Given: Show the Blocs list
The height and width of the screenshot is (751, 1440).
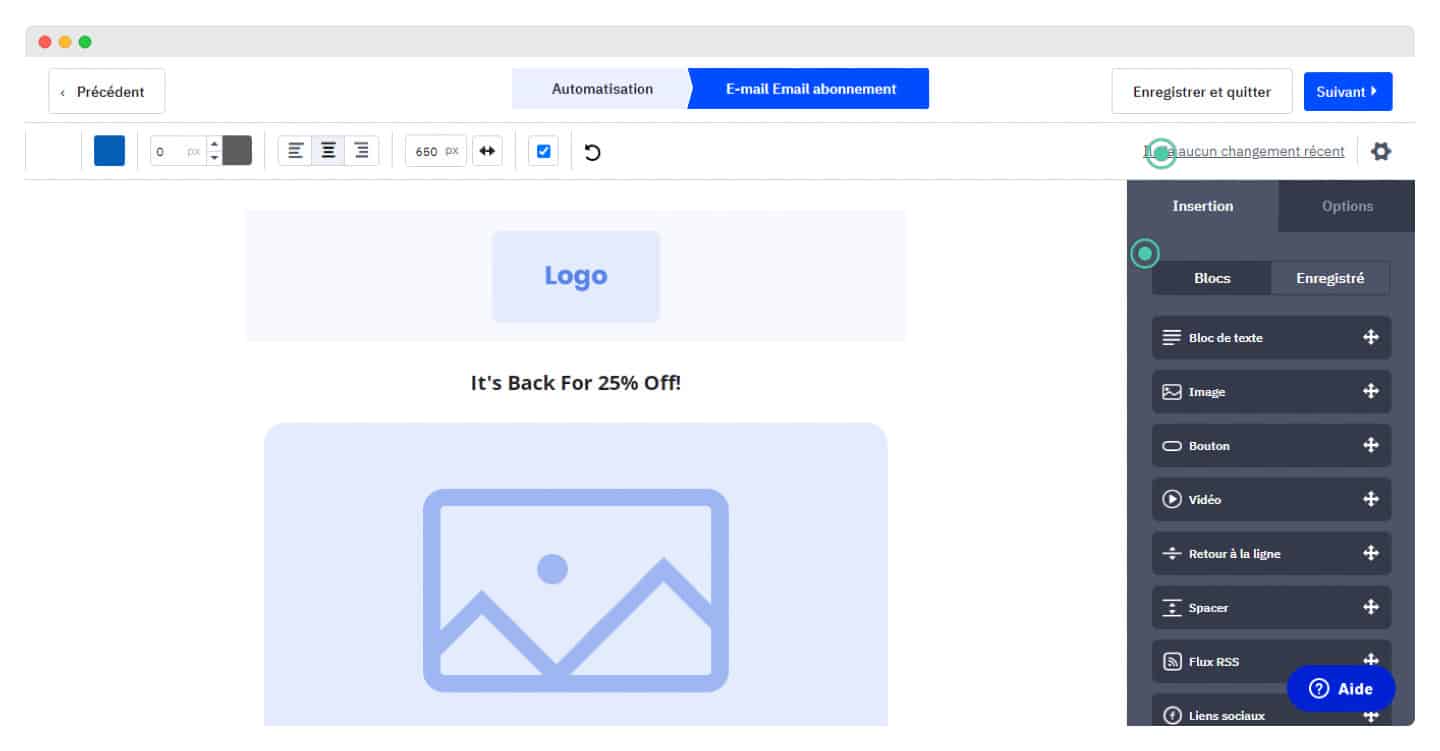Looking at the screenshot, I should (1212, 278).
